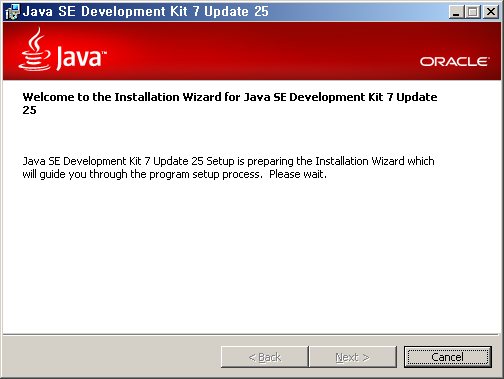Click the disabled Back button
504x379 pixels.
[265, 357]
